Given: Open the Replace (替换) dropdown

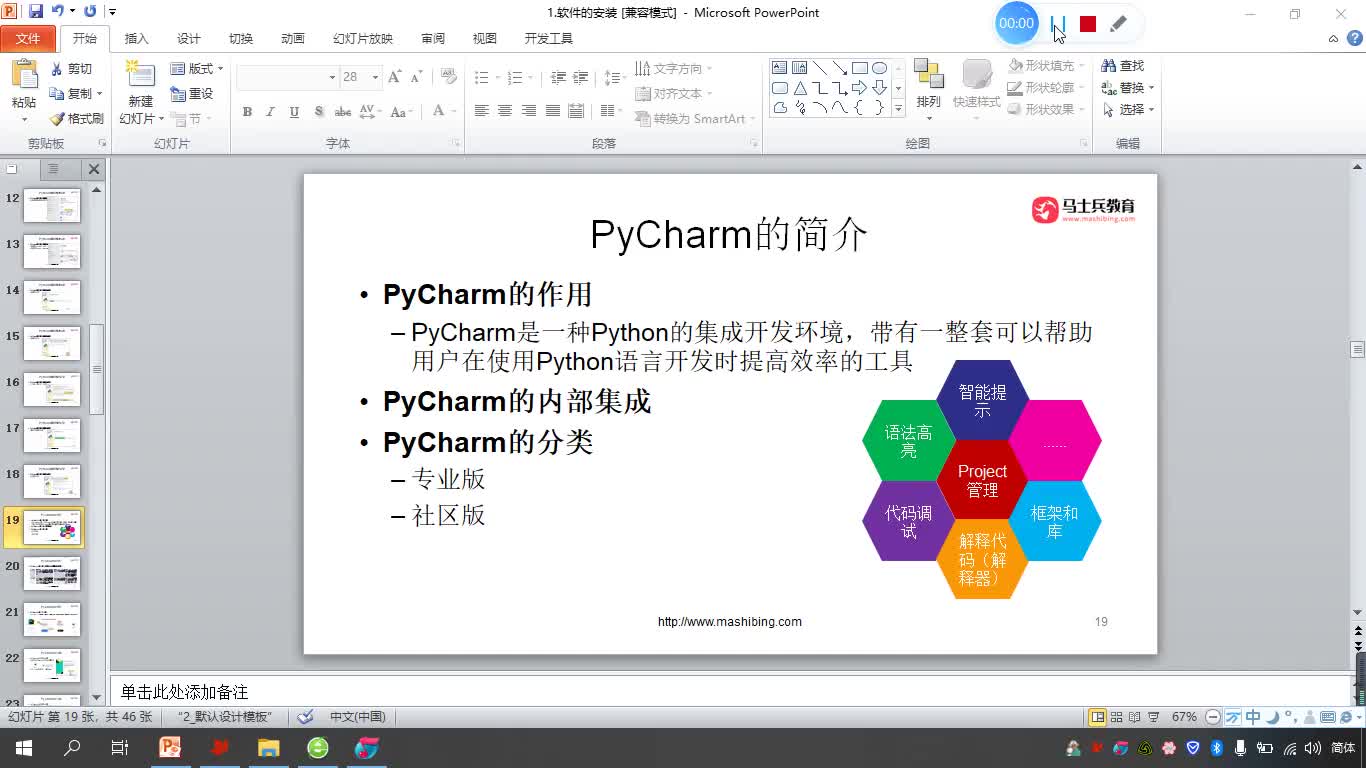Looking at the screenshot, I should click(1128, 88).
